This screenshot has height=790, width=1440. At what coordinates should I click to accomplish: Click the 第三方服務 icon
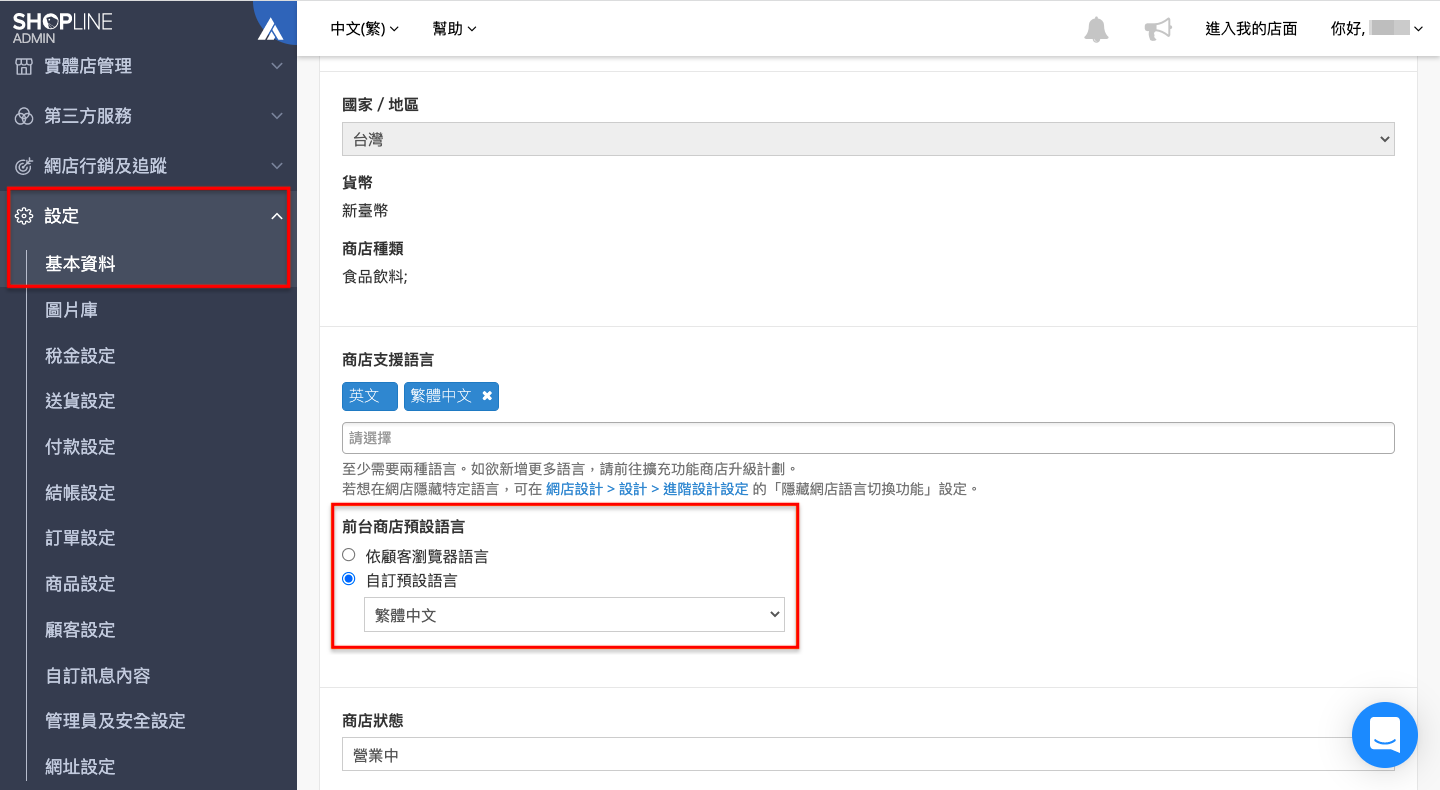click(24, 116)
